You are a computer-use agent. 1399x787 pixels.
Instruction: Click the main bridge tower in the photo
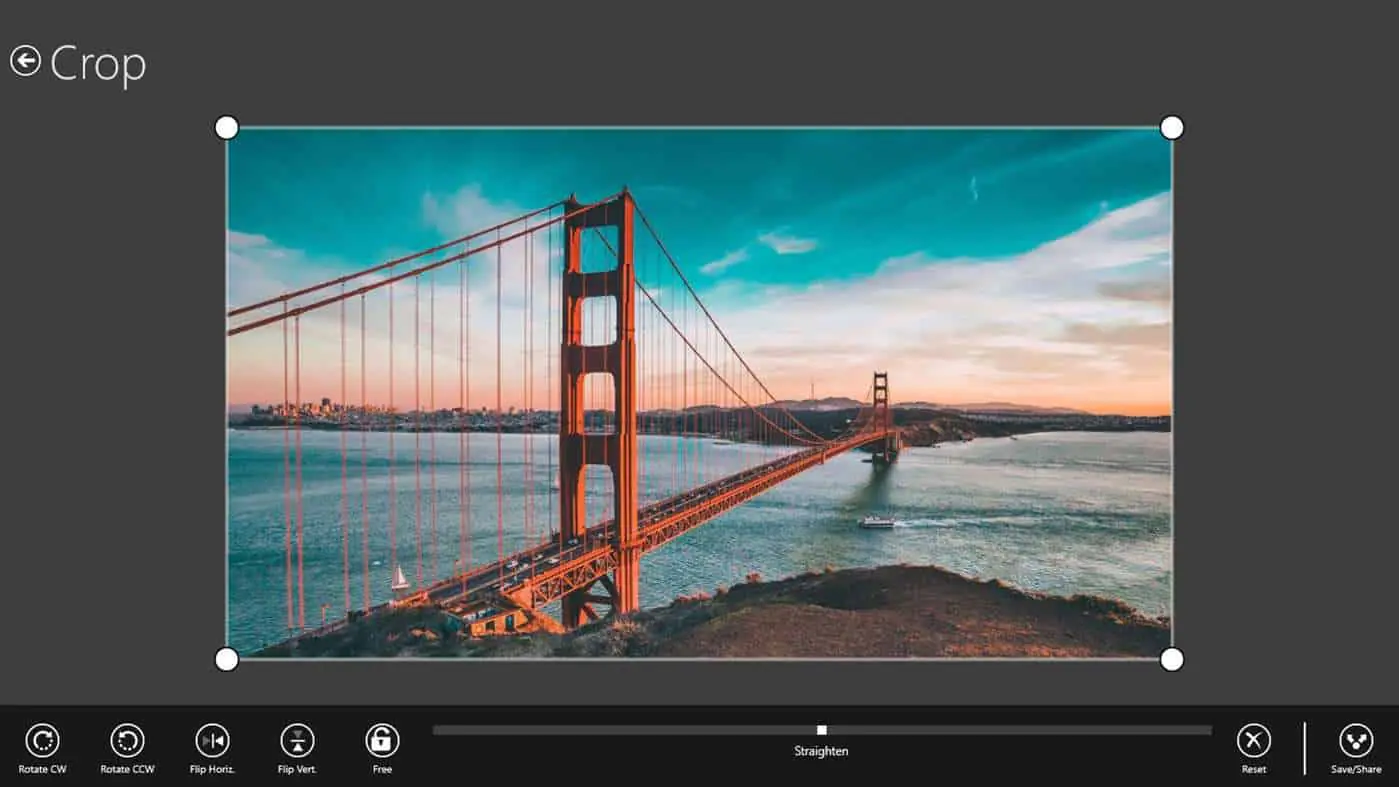coord(599,380)
